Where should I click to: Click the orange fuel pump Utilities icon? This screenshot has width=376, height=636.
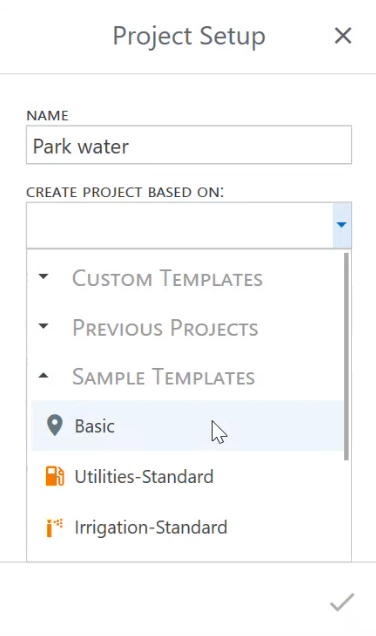click(55, 476)
